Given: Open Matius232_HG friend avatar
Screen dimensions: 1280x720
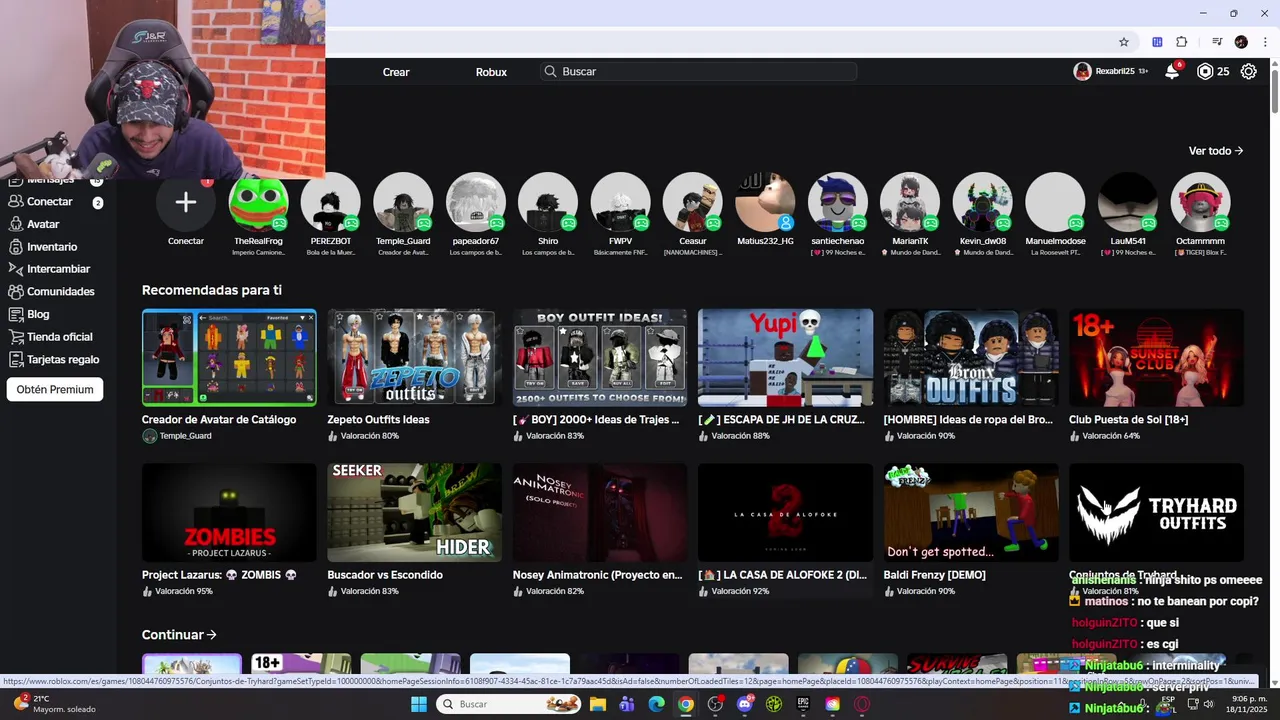Looking at the screenshot, I should (765, 202).
